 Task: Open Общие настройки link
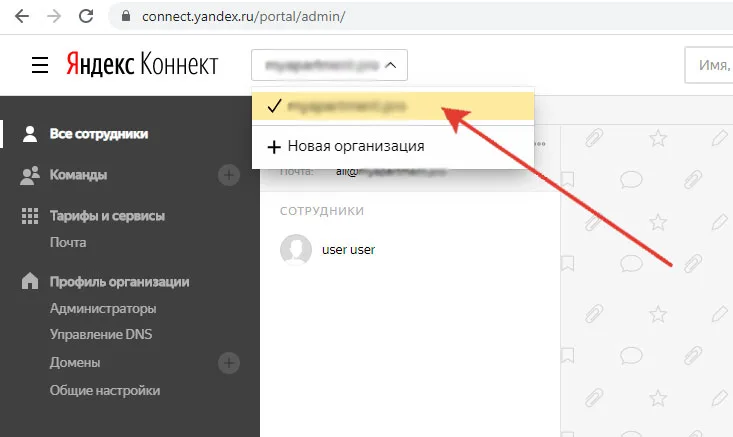[105, 391]
